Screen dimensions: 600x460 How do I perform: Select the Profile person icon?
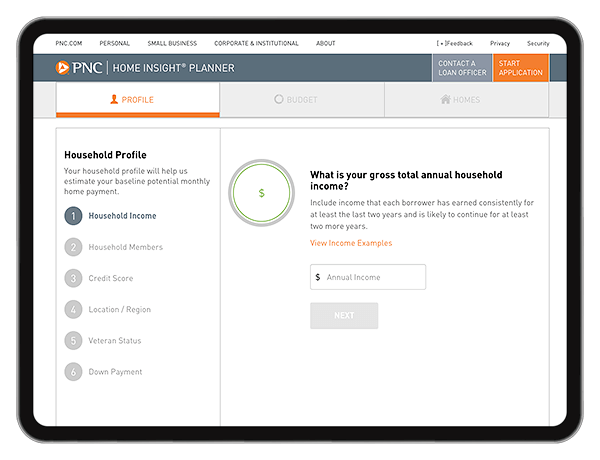coord(114,100)
